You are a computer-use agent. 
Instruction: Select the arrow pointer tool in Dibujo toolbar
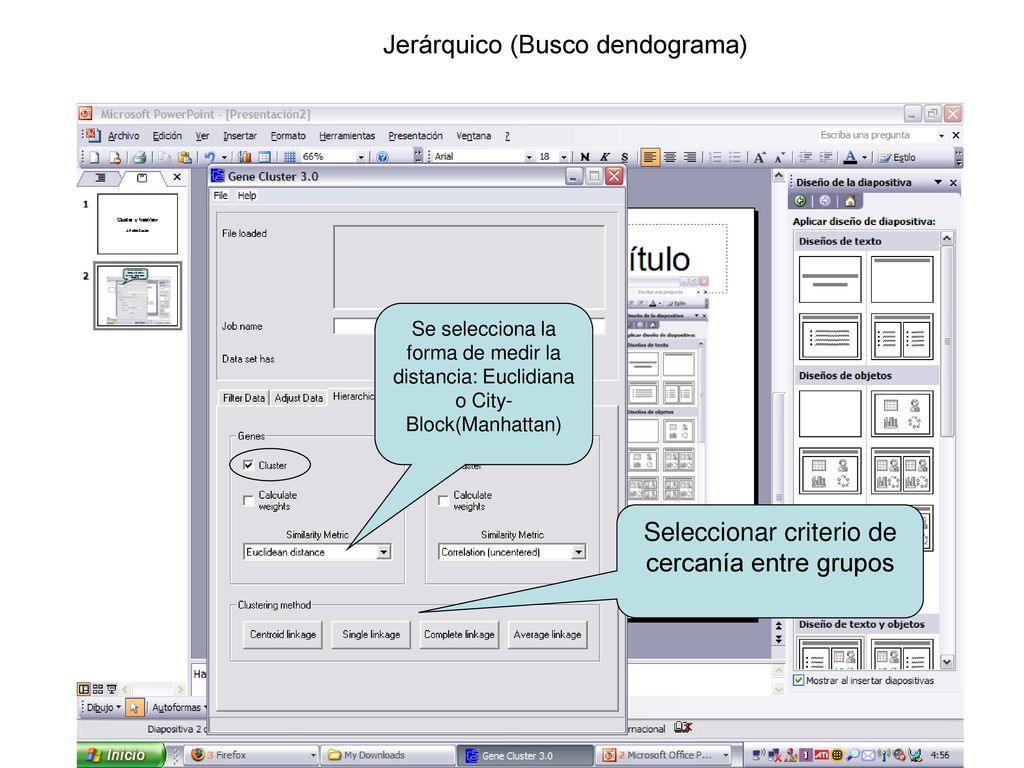point(134,707)
